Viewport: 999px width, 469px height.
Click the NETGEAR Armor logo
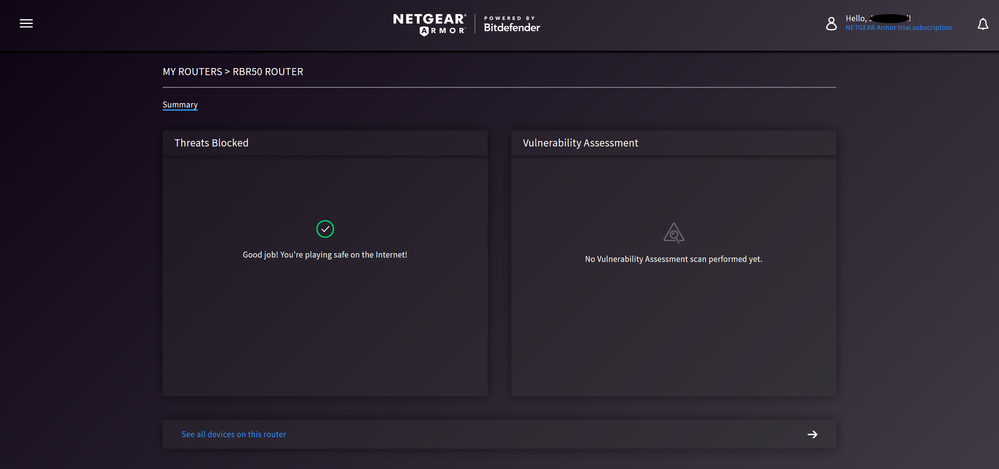(x=429, y=24)
